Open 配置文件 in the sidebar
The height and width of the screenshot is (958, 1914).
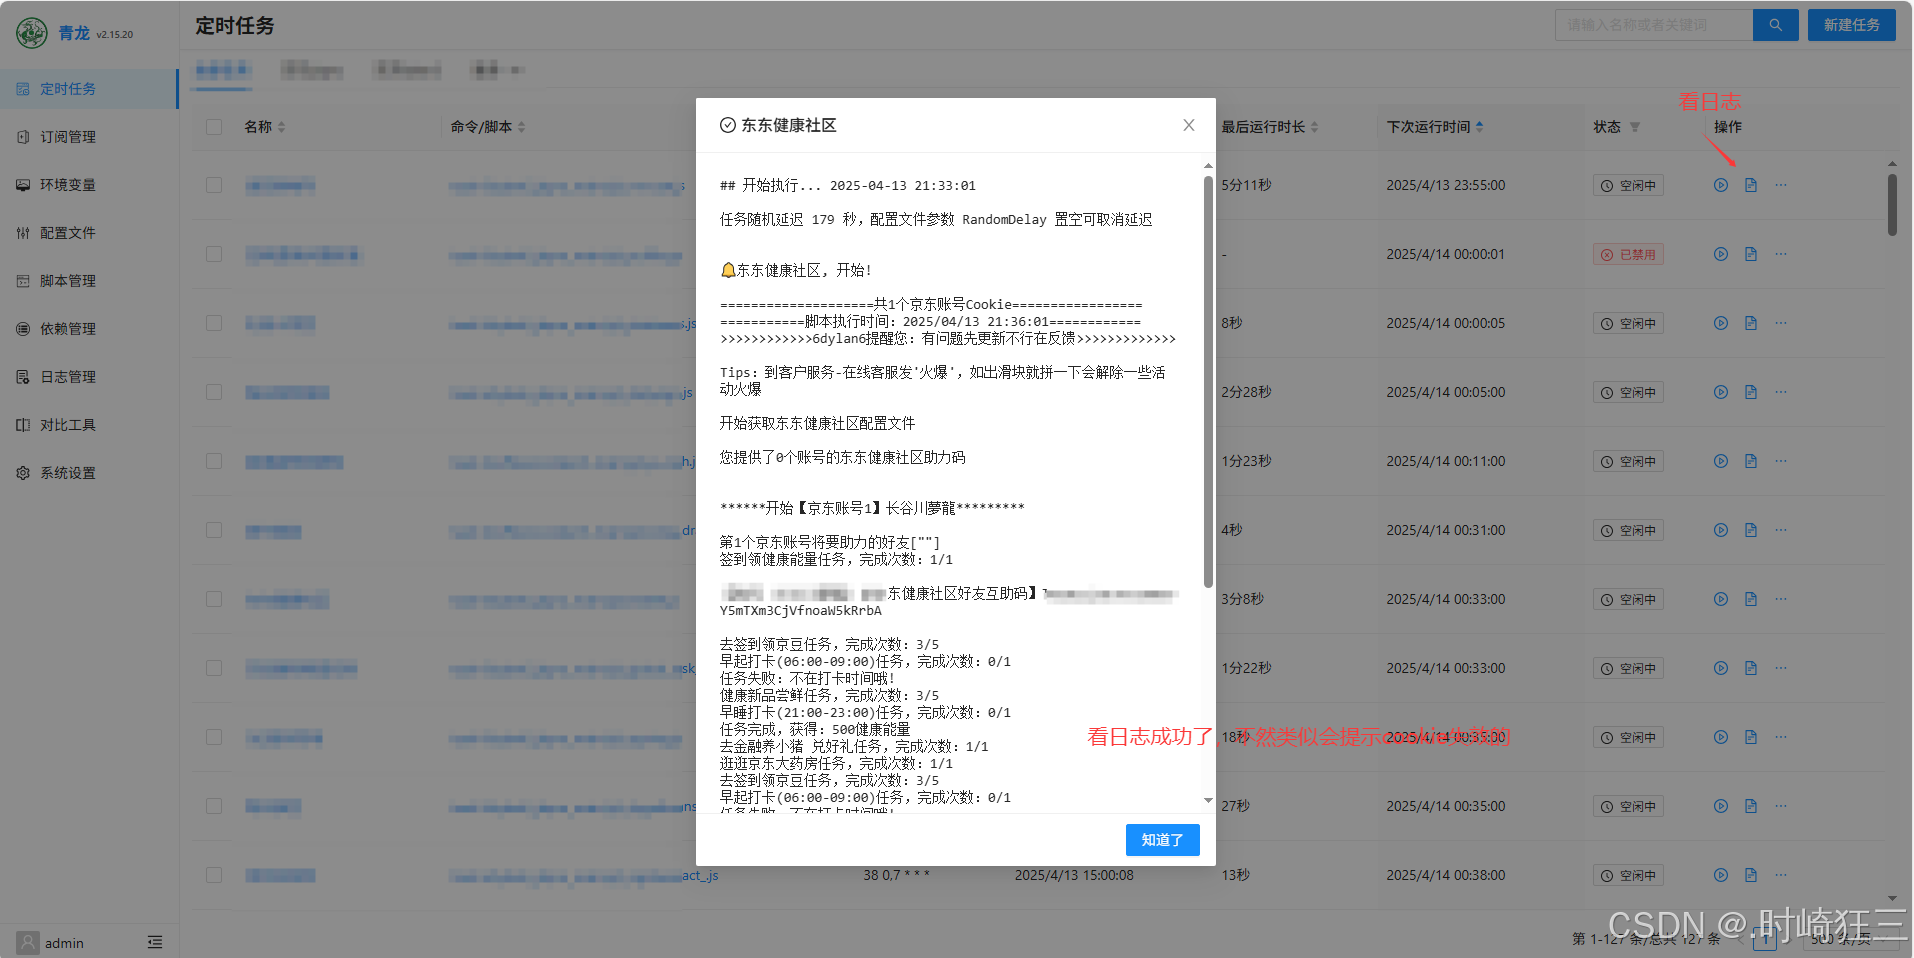[x=89, y=233]
